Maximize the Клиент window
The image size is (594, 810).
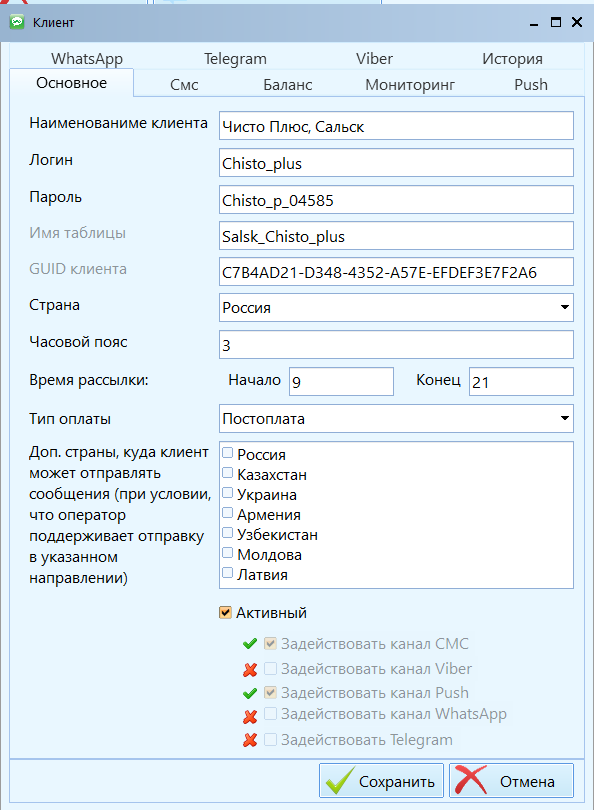(556, 22)
